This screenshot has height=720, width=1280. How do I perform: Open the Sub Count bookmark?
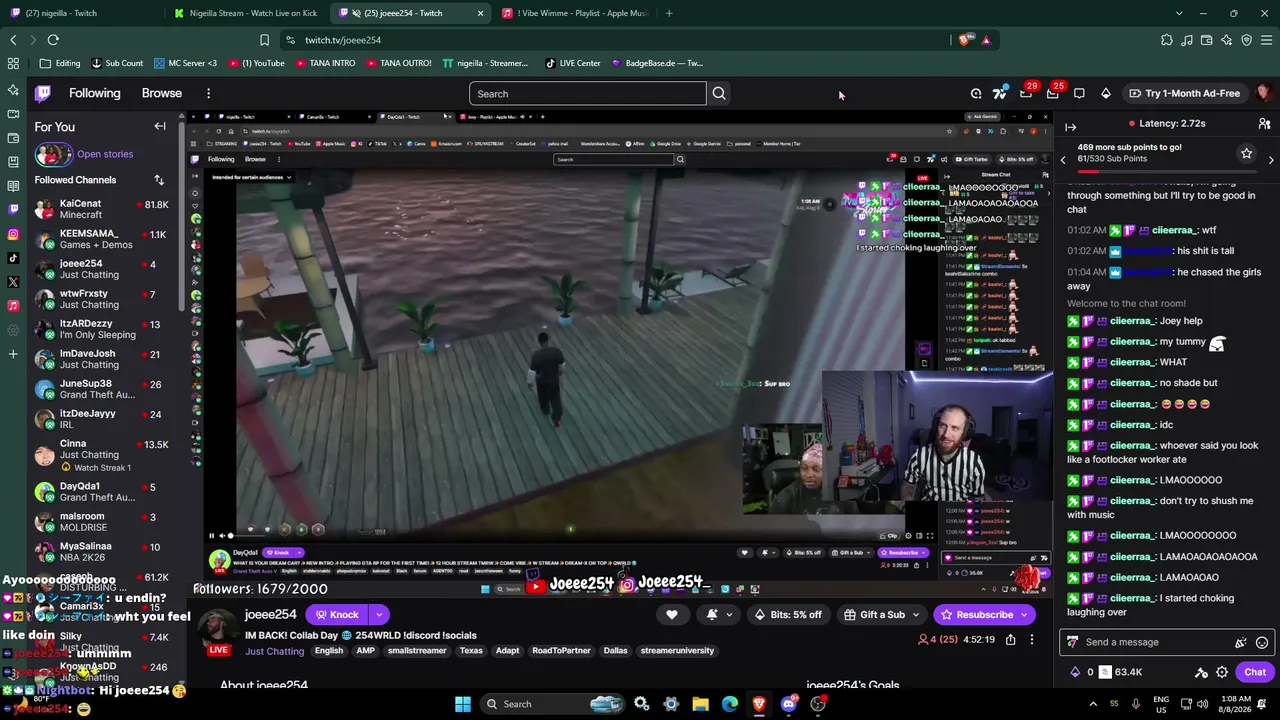[117, 63]
